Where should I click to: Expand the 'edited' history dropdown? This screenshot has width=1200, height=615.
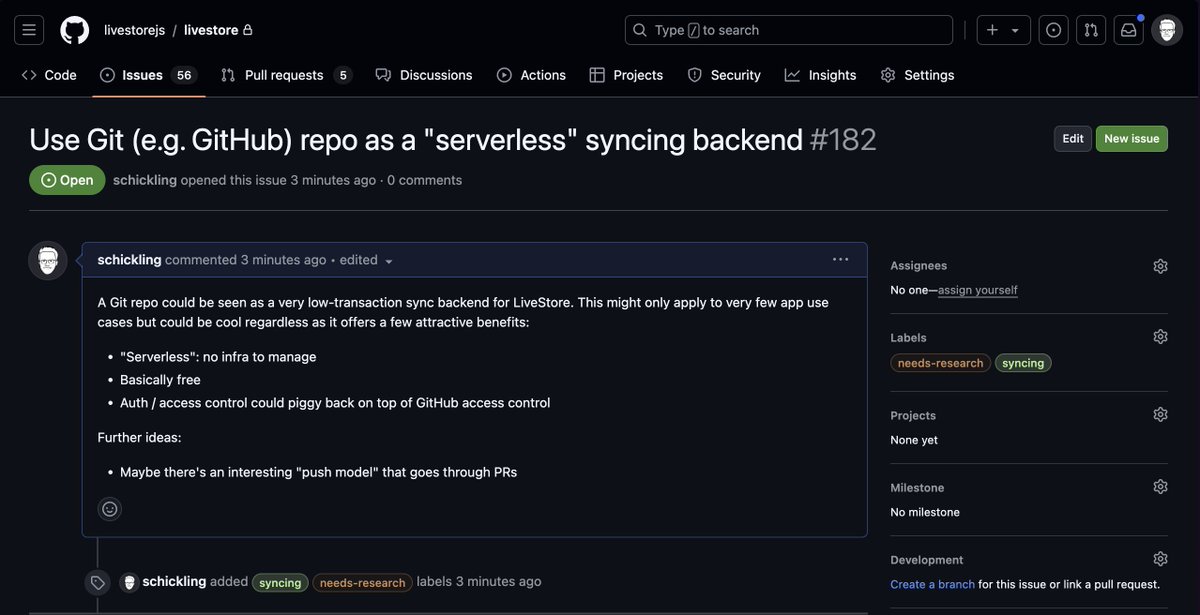[x=367, y=260]
